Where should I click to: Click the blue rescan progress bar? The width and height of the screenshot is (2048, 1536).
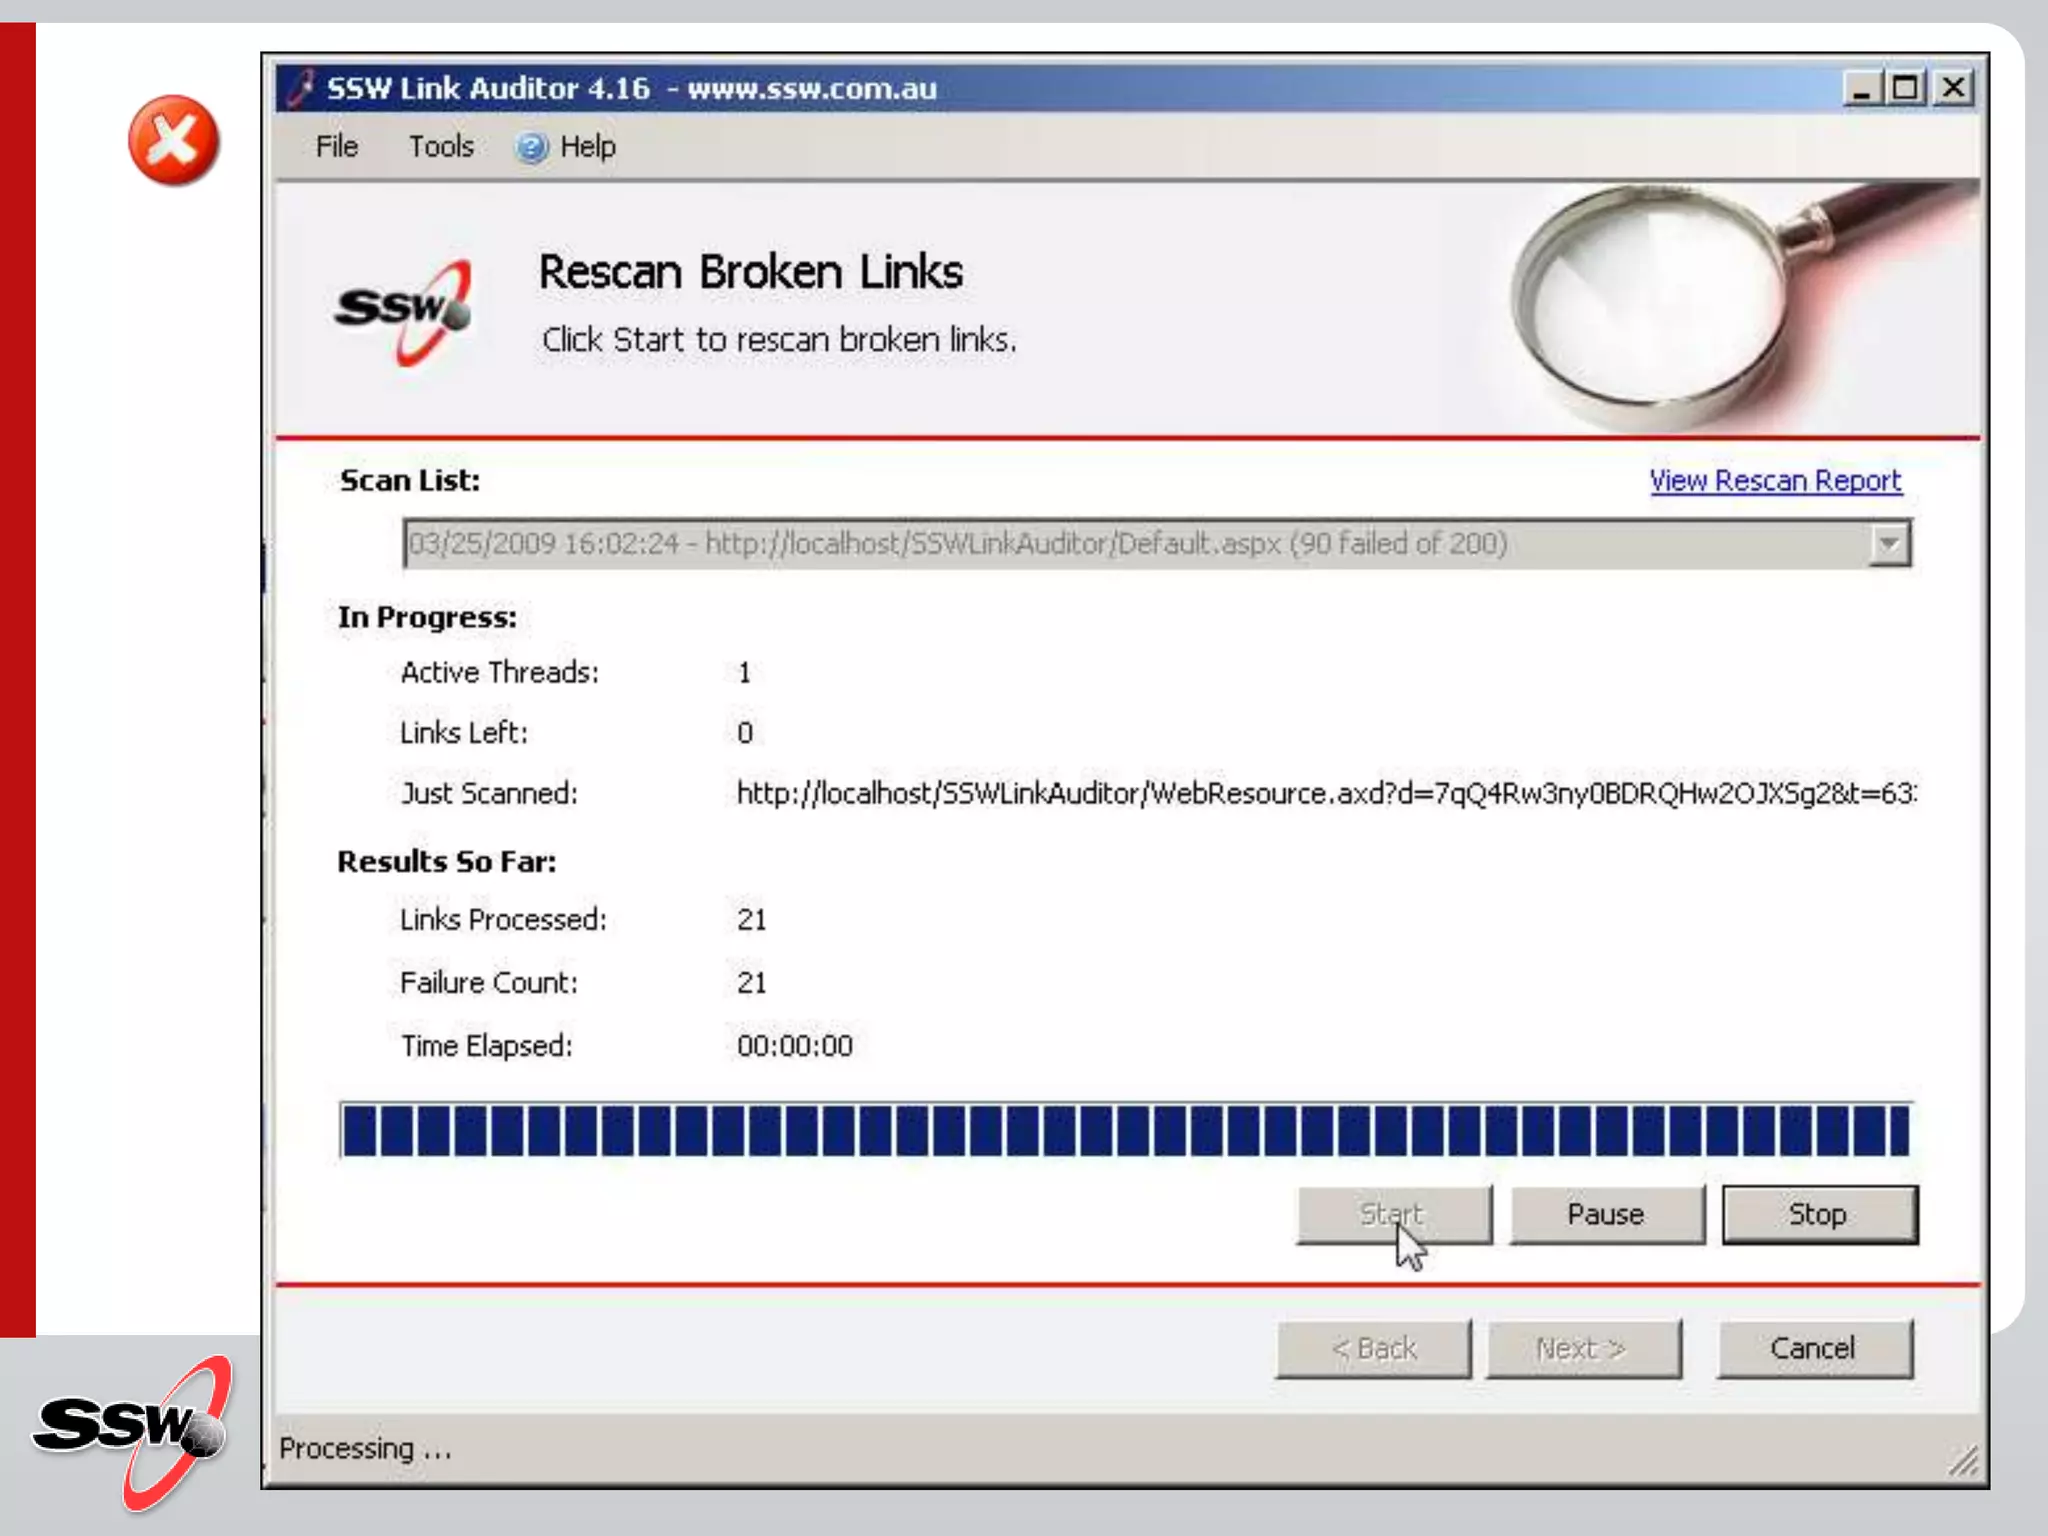(1125, 1130)
